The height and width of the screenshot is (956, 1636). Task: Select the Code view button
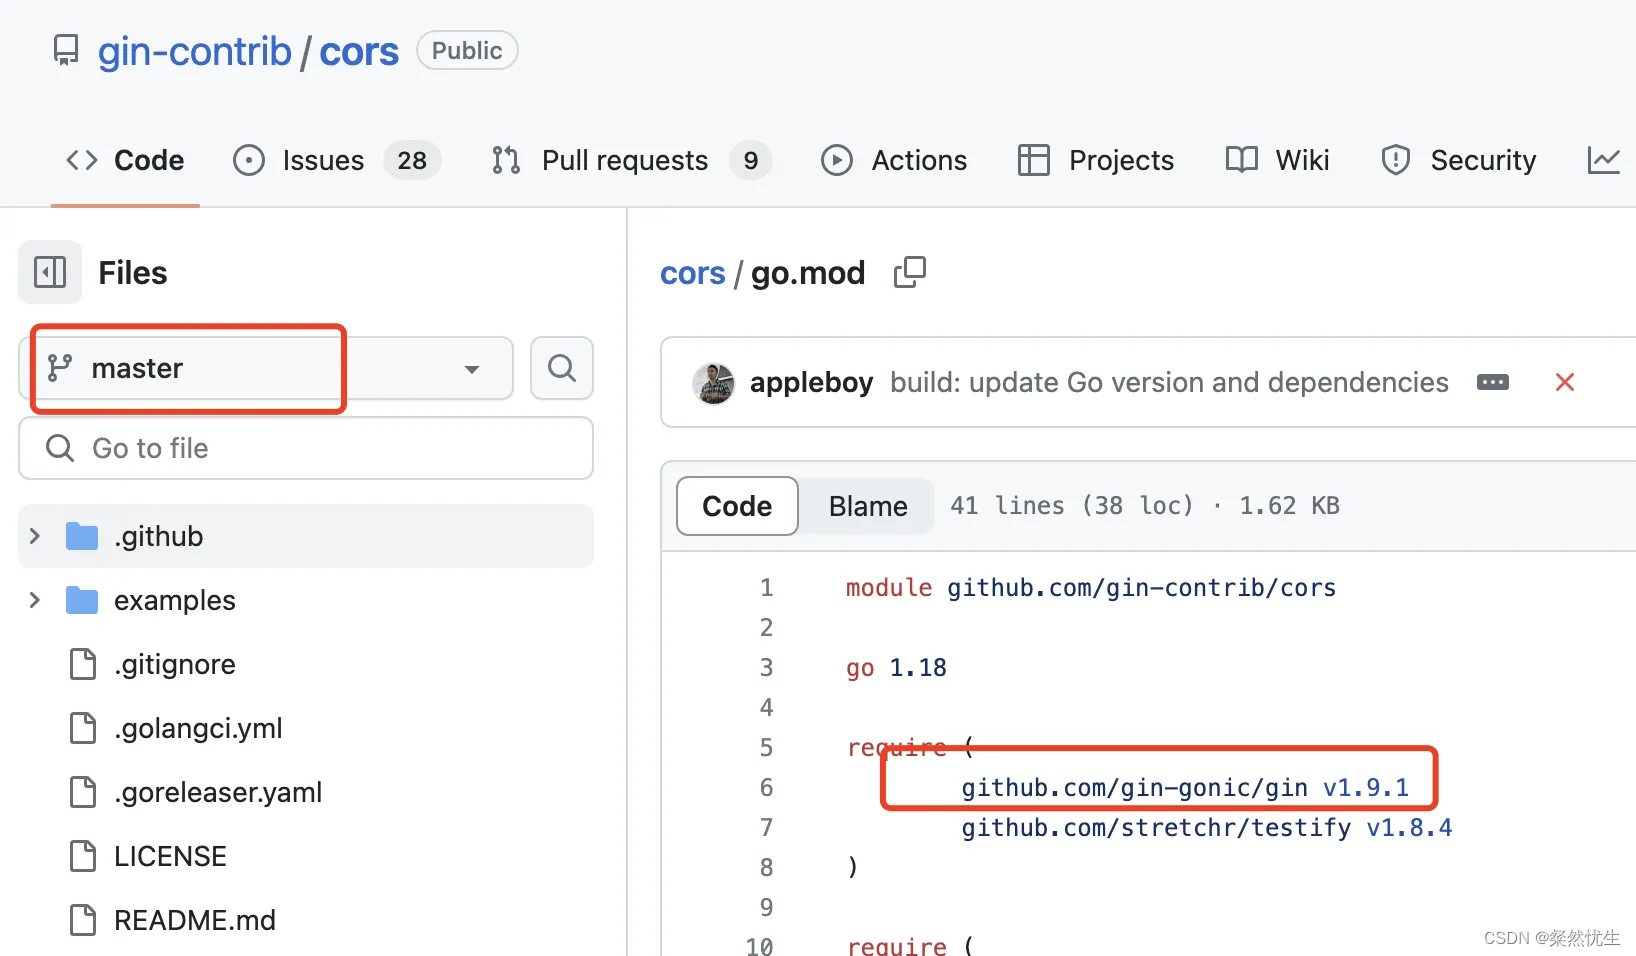point(737,506)
